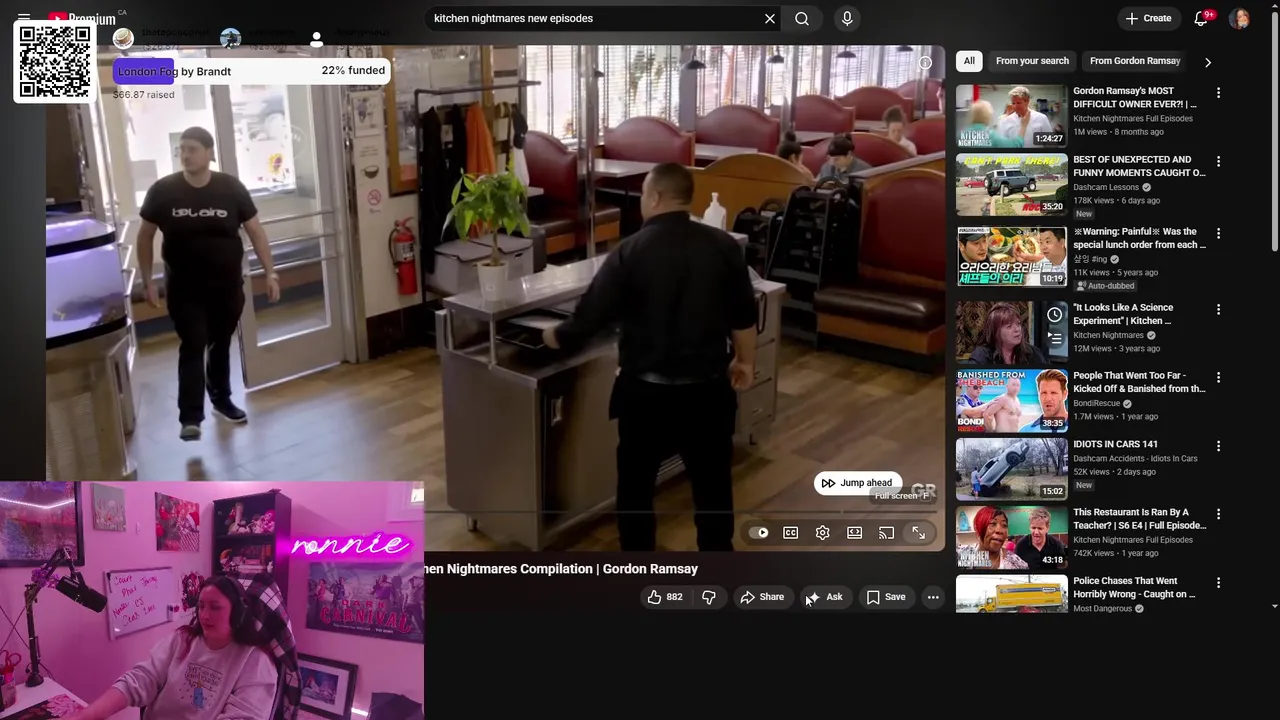Click Kitchen Nightmares Compilation video title
Screen dimensions: 1280x720
562,569
